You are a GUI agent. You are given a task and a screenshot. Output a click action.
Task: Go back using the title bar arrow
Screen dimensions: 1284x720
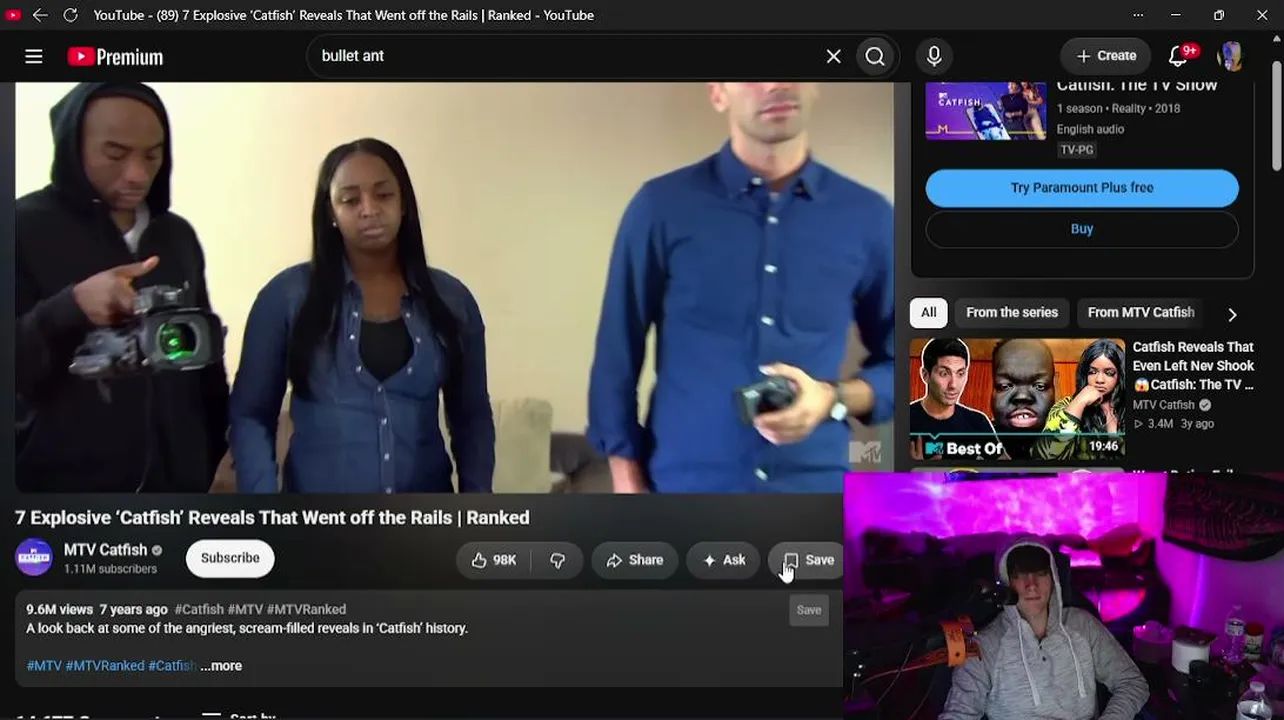tap(40, 15)
